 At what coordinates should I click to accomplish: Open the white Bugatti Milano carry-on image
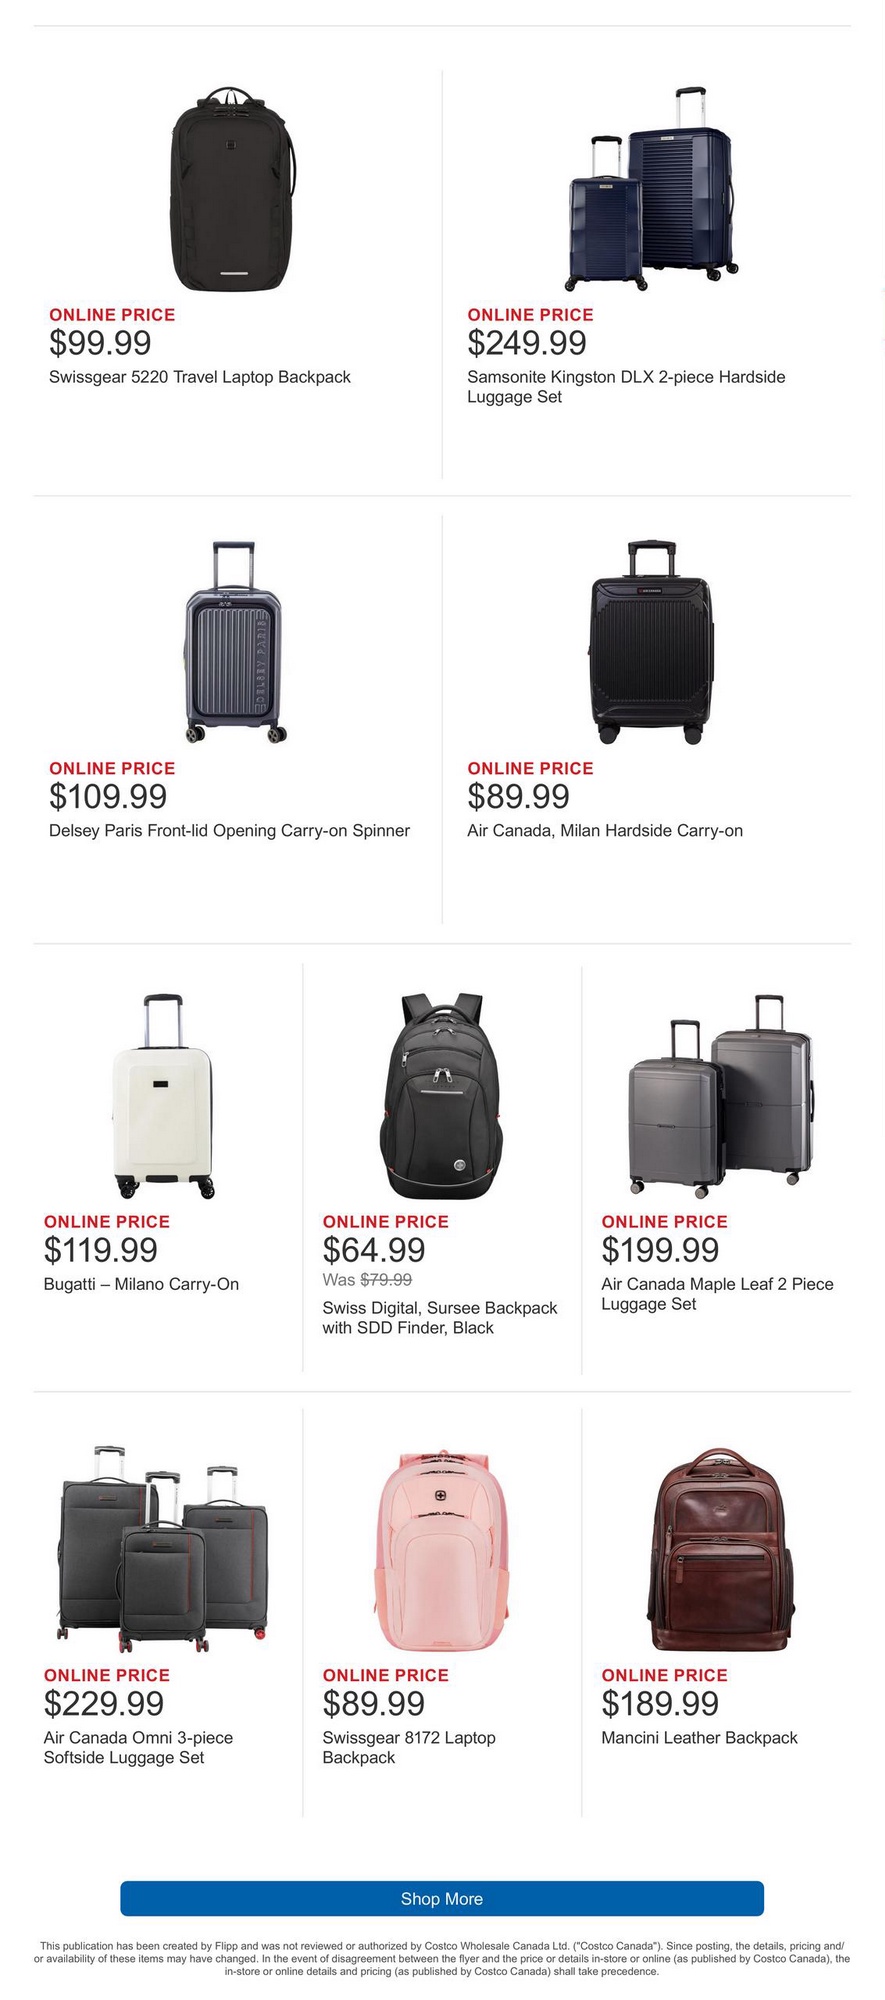click(x=163, y=1096)
